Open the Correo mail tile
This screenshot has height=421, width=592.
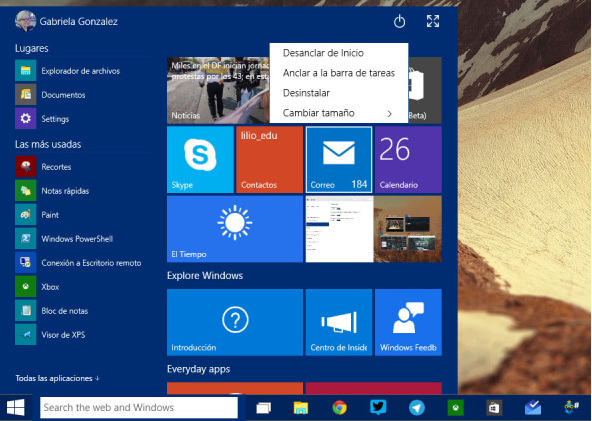[339, 160]
